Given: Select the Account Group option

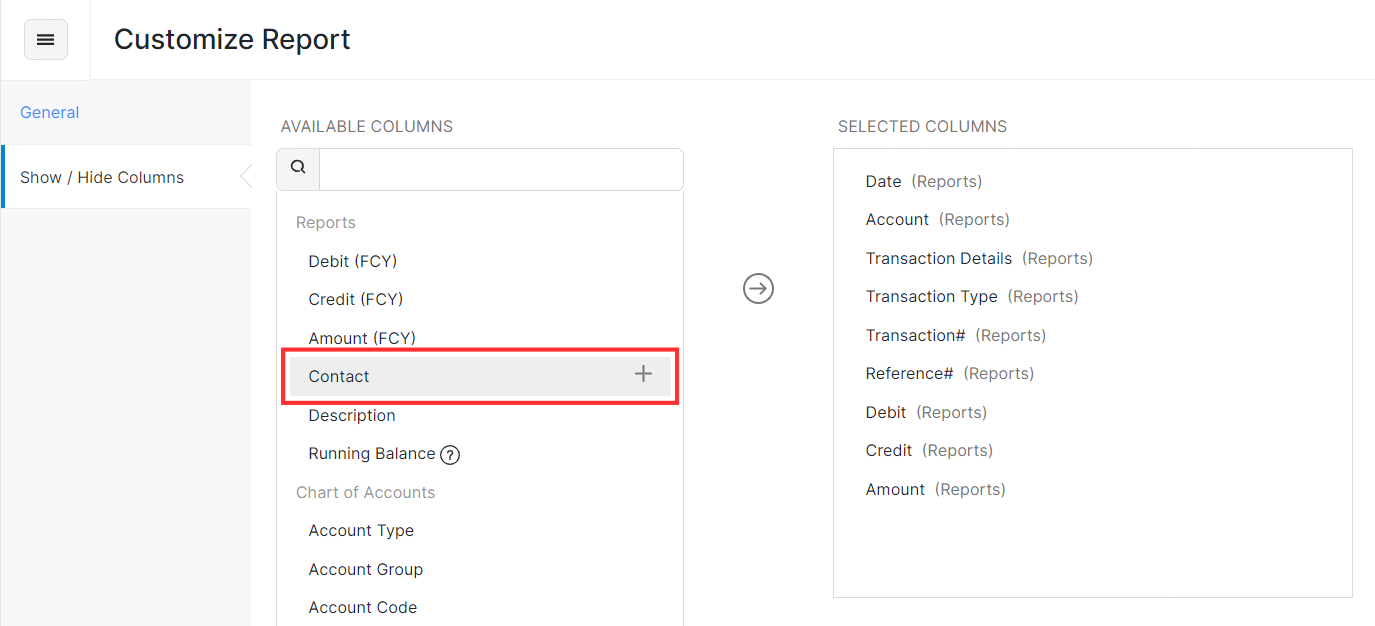Looking at the screenshot, I should pos(365,568).
